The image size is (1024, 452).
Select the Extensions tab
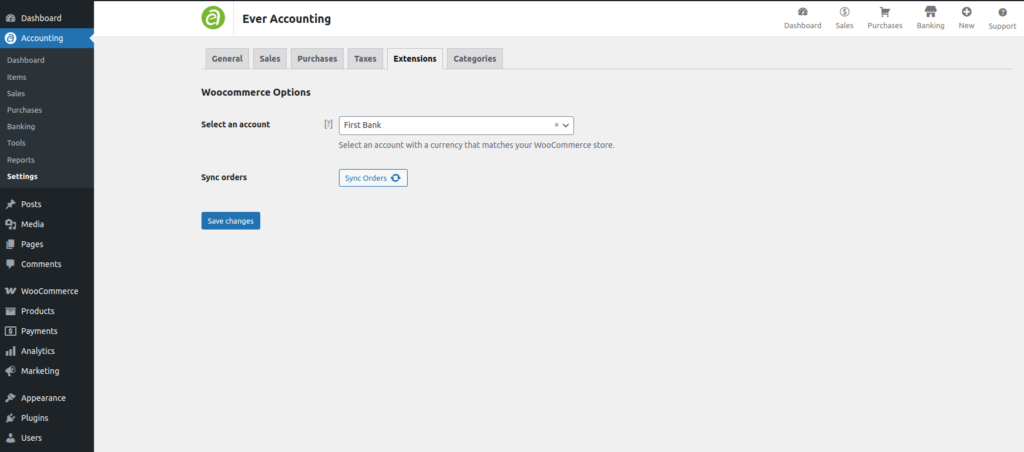pyautogui.click(x=415, y=59)
